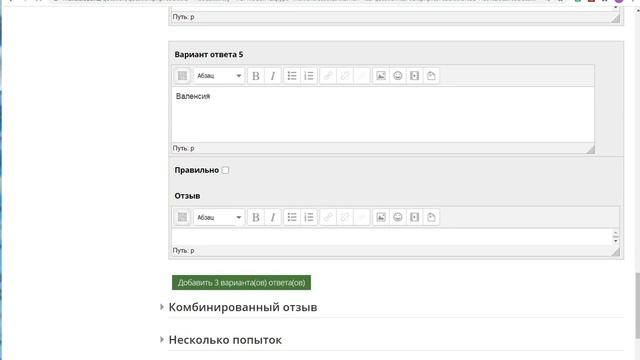
Task: Apply bold in Отзыв editor
Action: [x=256, y=217]
